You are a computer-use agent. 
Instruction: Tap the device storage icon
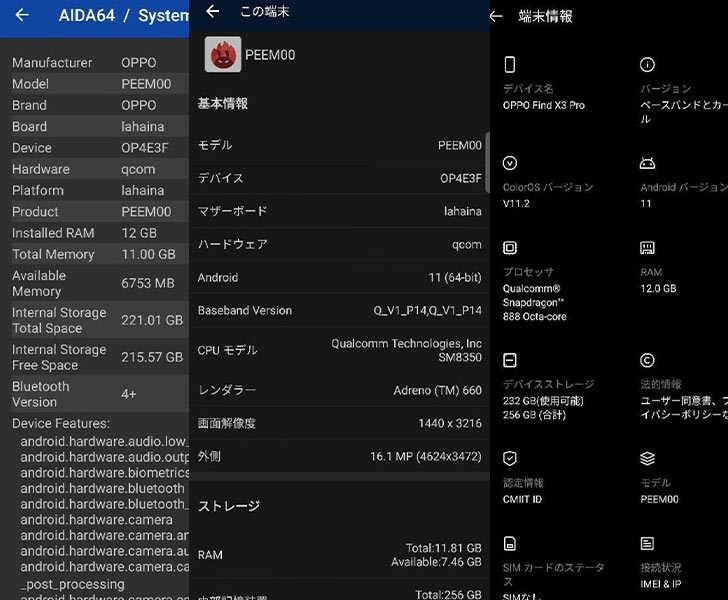pyautogui.click(x=510, y=360)
